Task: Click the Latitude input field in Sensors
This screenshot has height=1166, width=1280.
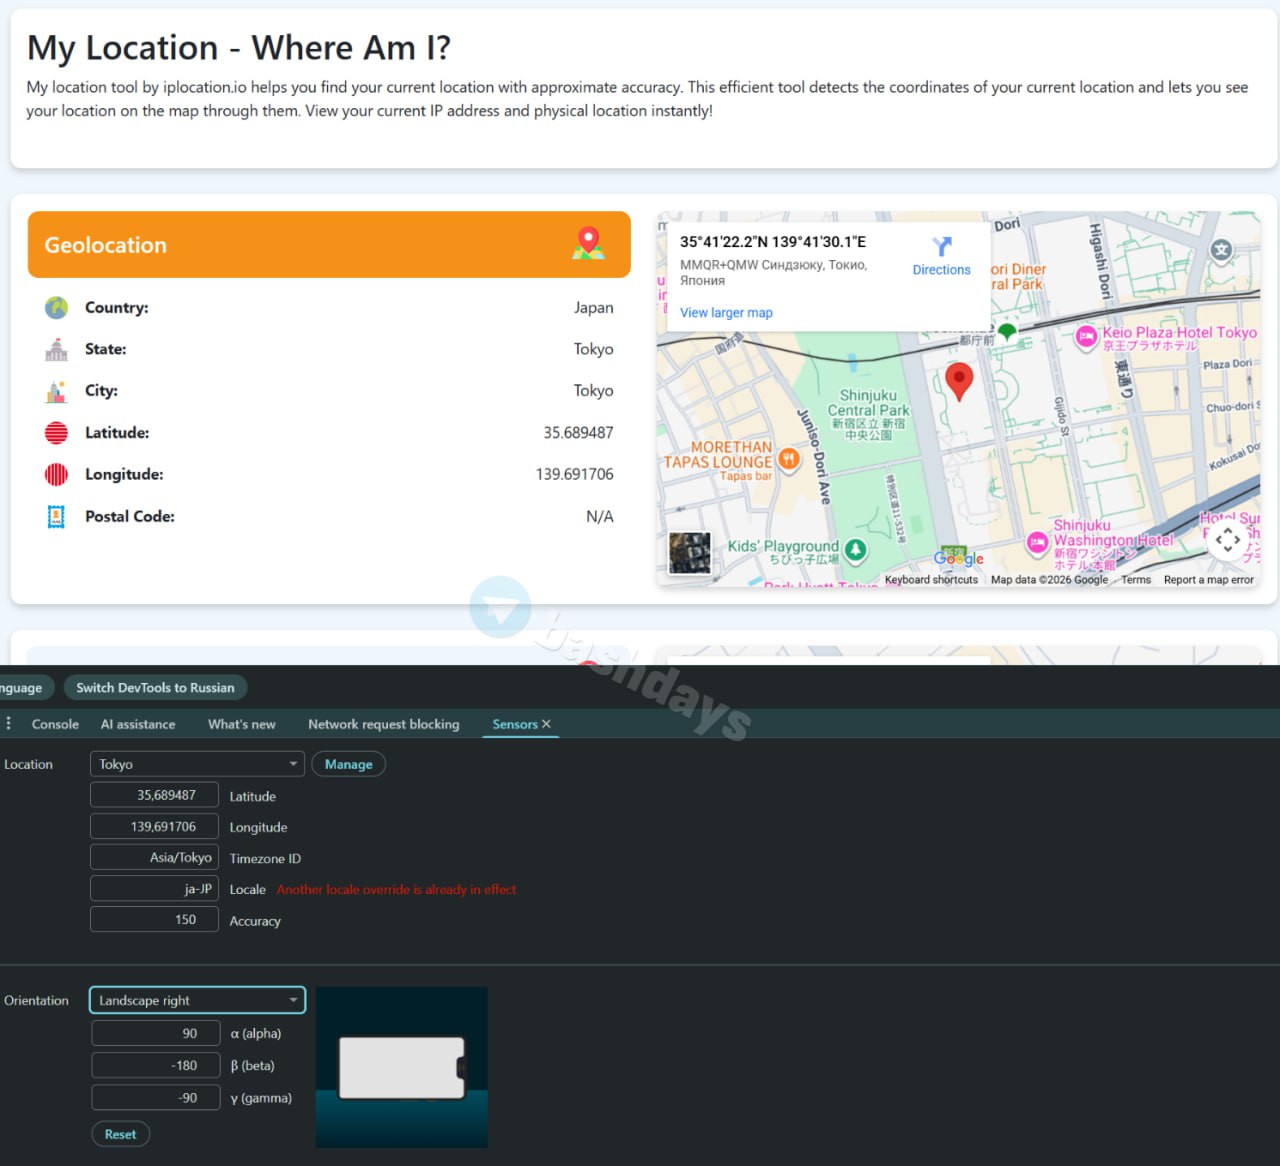Action: [x=154, y=795]
